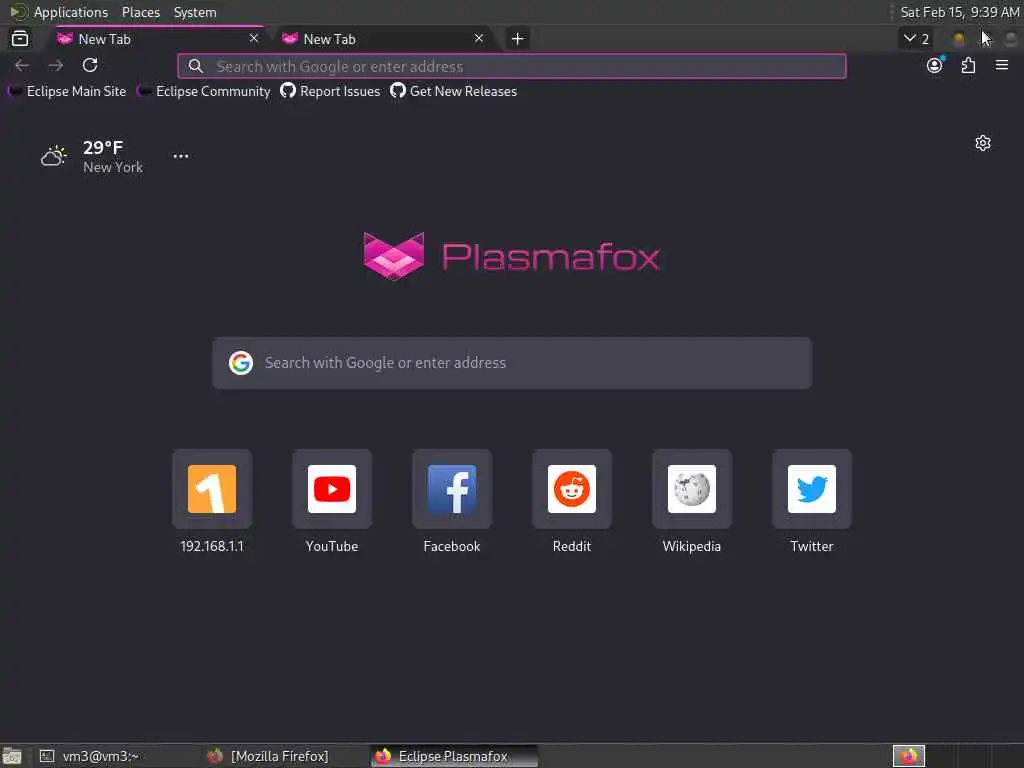Focus the address bar input
Image resolution: width=1024 pixels, height=768 pixels.
[x=511, y=66]
